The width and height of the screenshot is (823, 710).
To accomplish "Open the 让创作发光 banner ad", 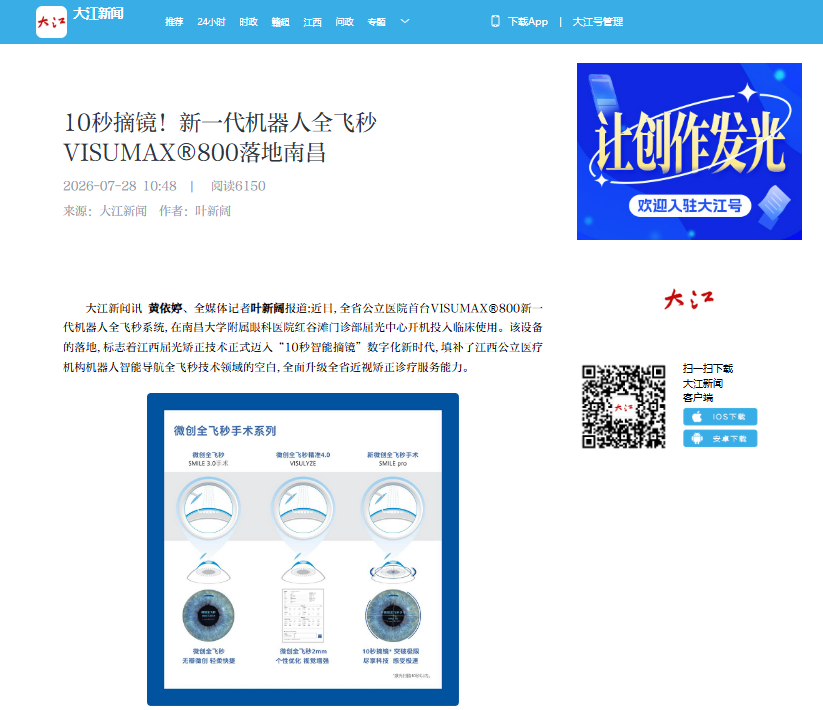I will [x=689, y=151].
